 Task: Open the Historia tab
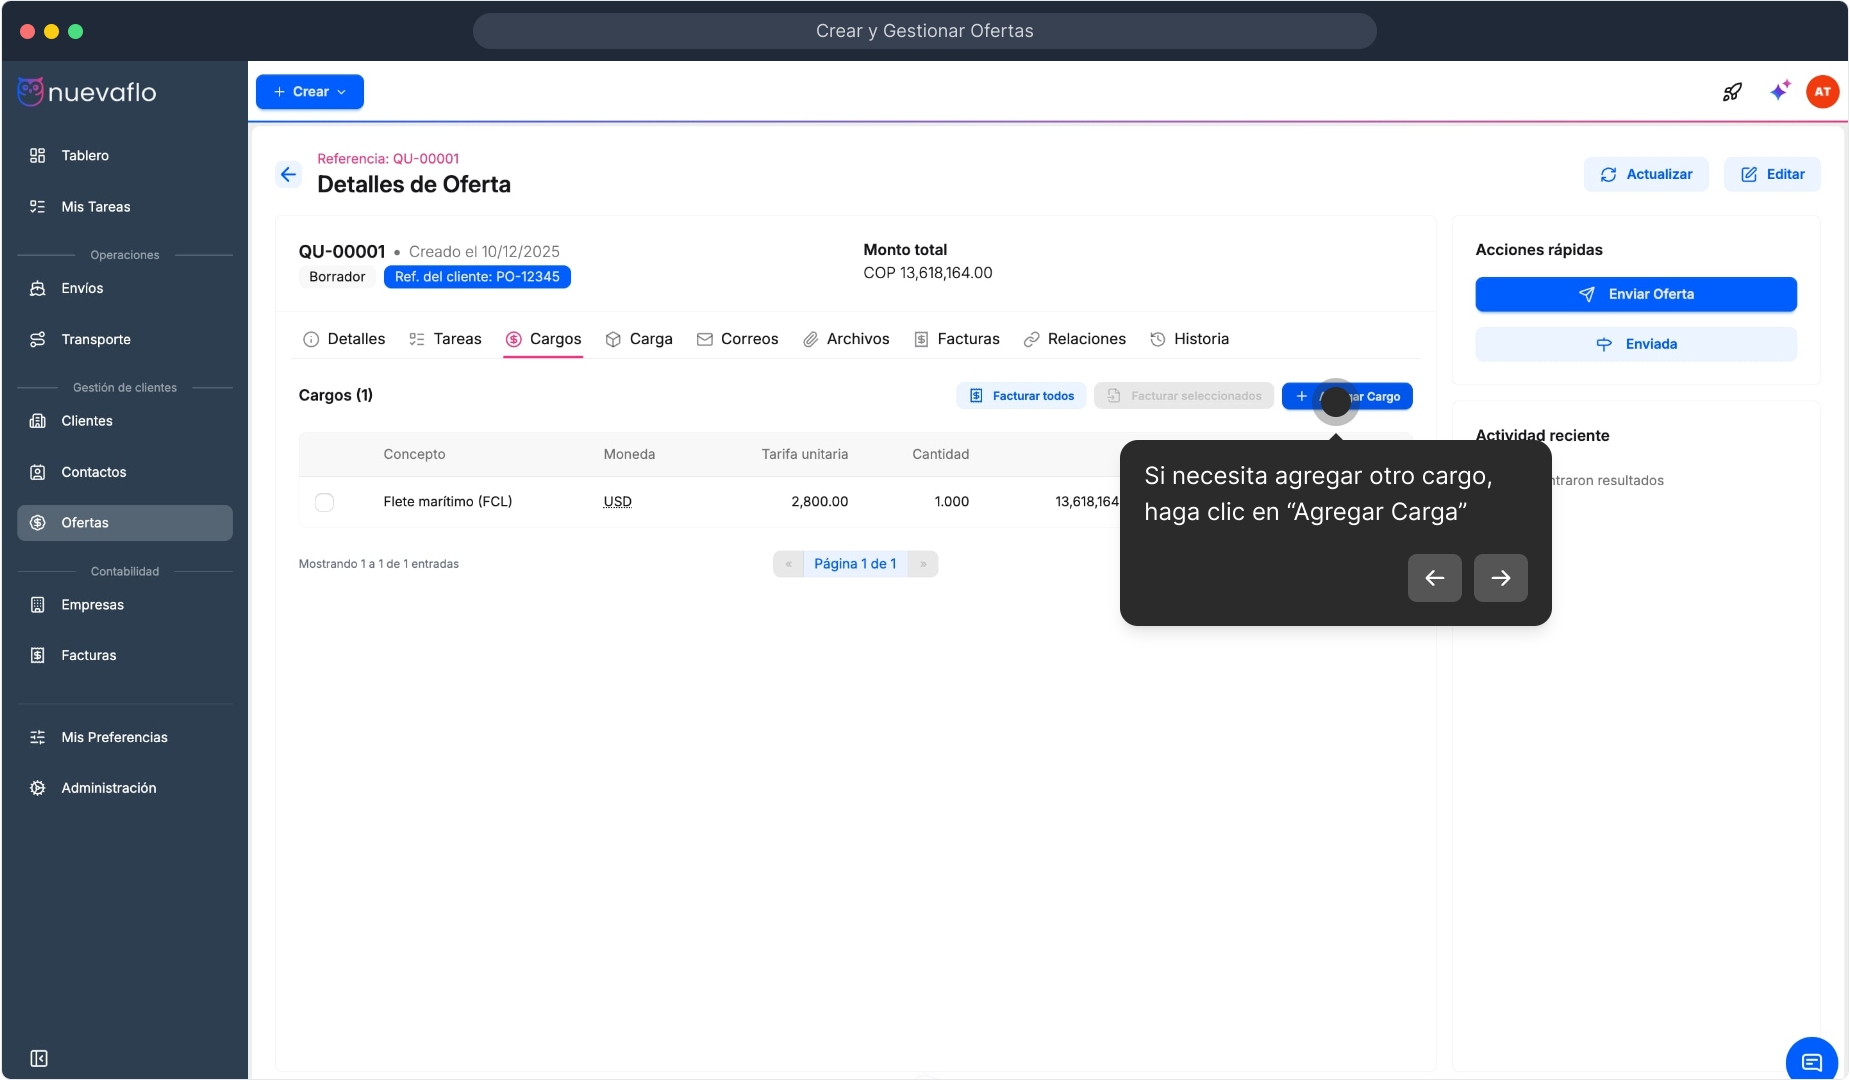click(x=1189, y=339)
